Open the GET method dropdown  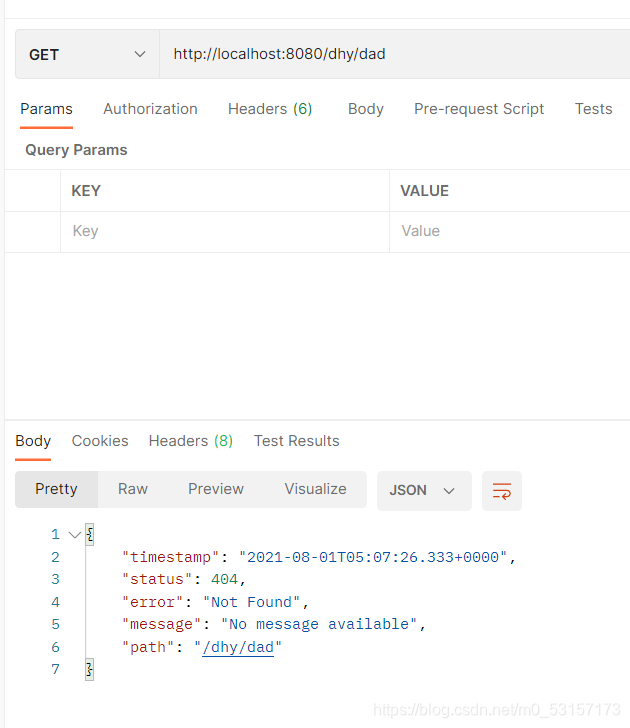pos(87,54)
